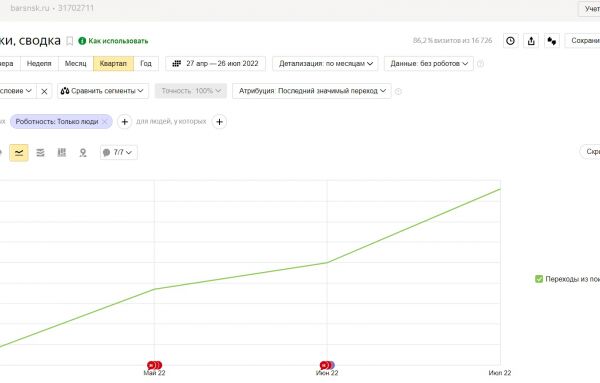Select the 'Неделя' period tab
The image size is (600, 383).
(x=39, y=64)
